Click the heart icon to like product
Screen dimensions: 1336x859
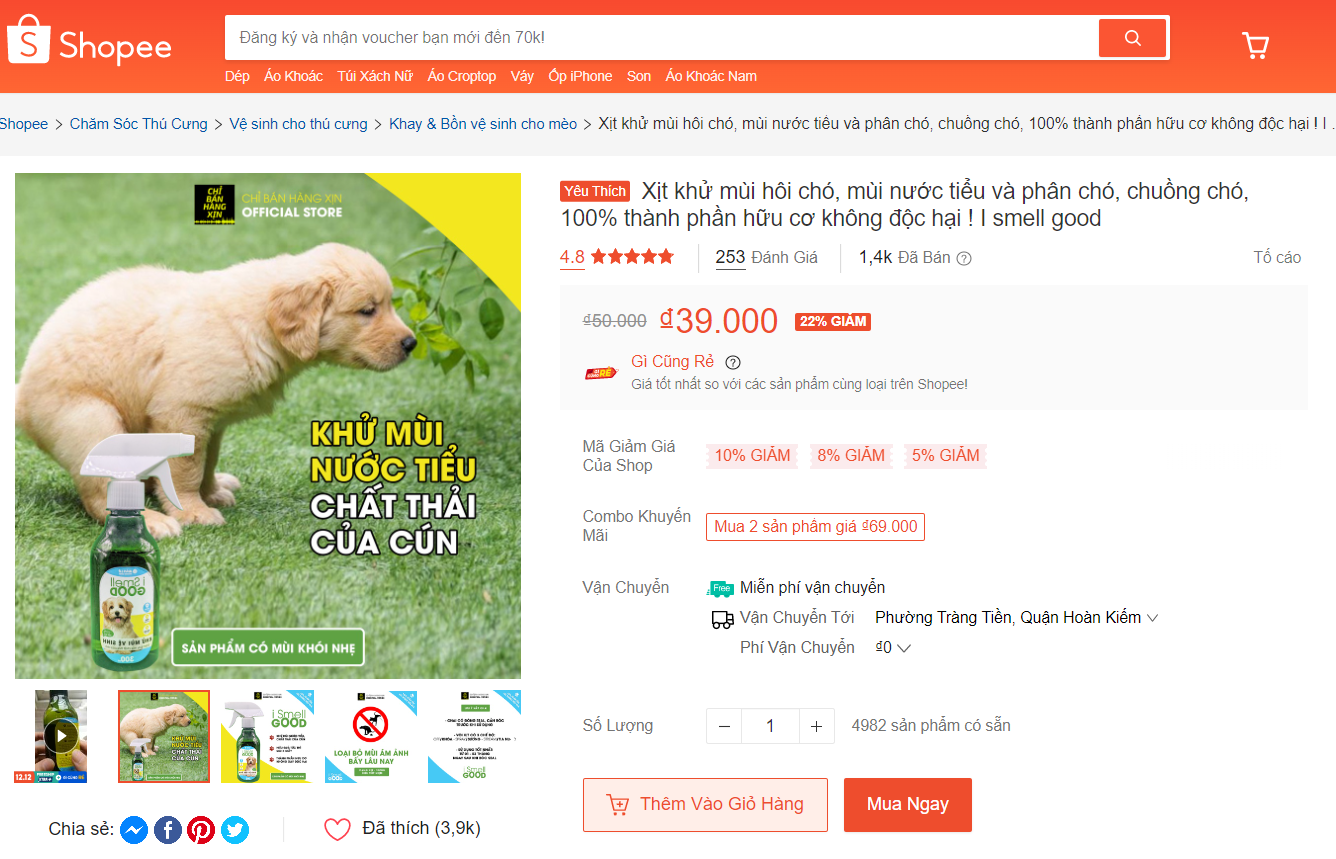coord(338,829)
